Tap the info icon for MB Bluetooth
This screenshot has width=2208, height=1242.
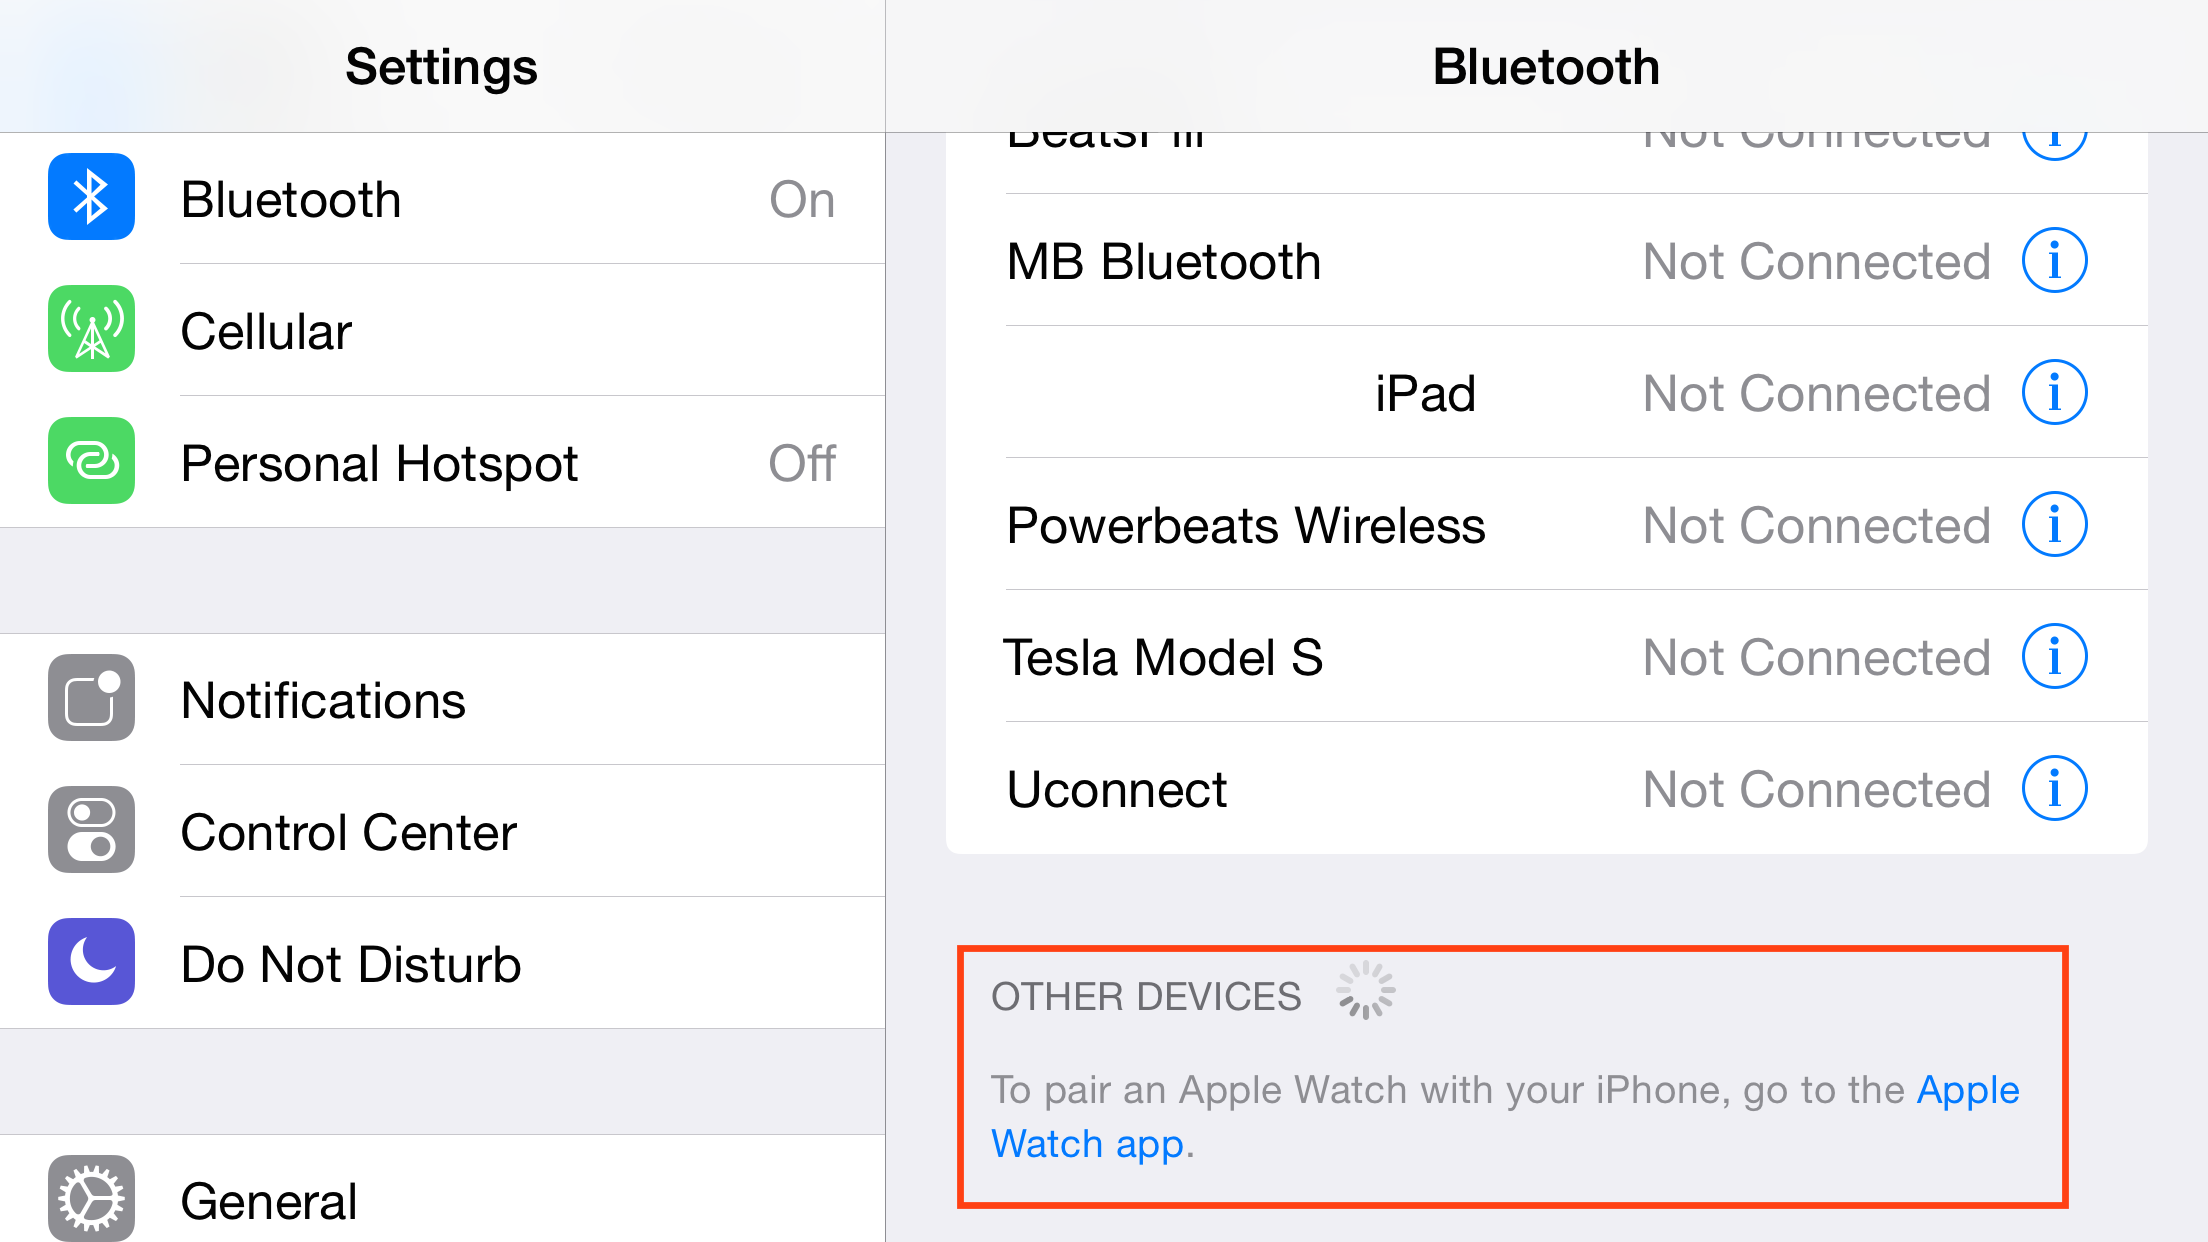2054,260
